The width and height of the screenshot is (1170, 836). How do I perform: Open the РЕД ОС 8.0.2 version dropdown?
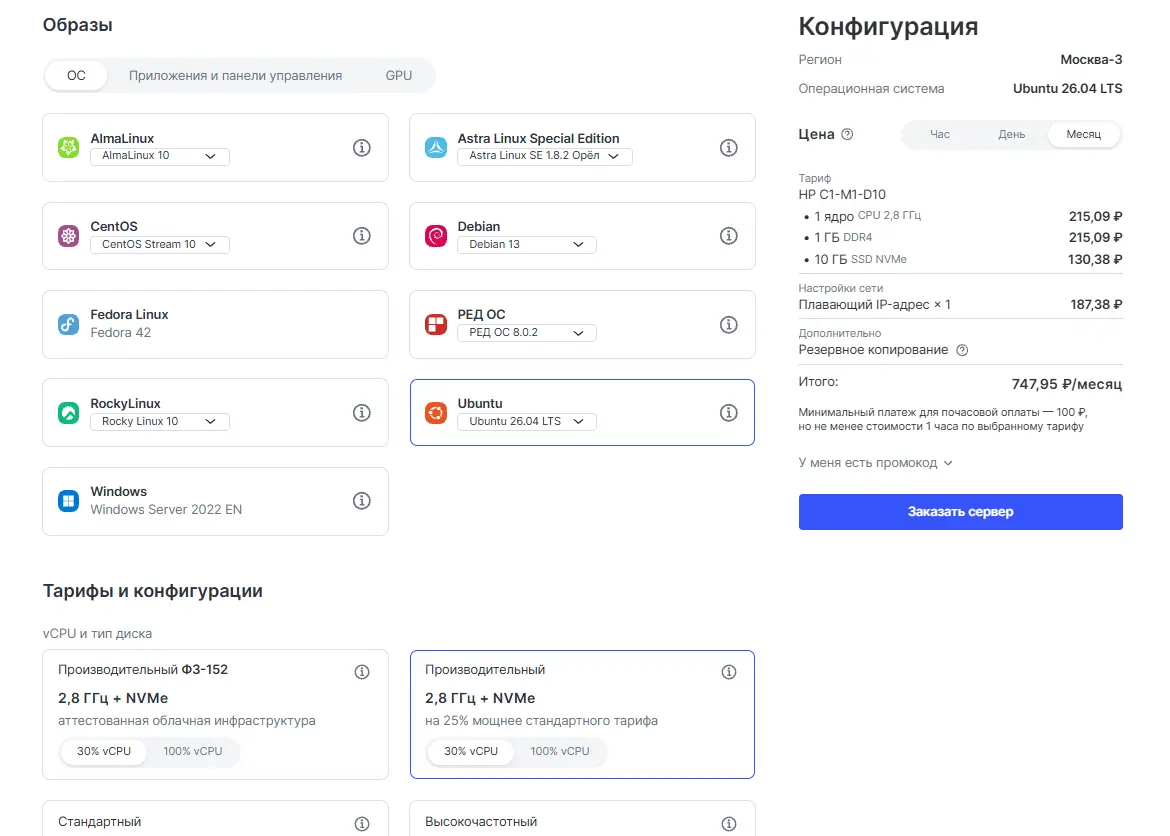pyautogui.click(x=527, y=333)
